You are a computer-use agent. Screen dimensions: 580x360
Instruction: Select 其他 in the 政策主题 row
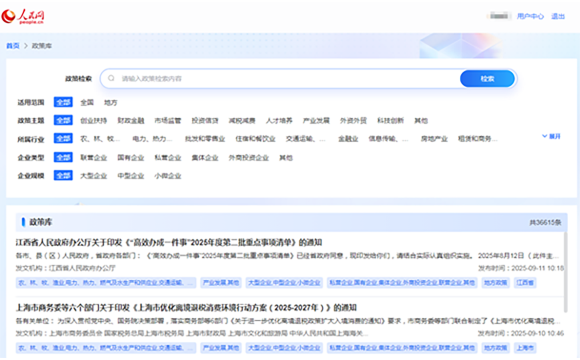coord(421,121)
